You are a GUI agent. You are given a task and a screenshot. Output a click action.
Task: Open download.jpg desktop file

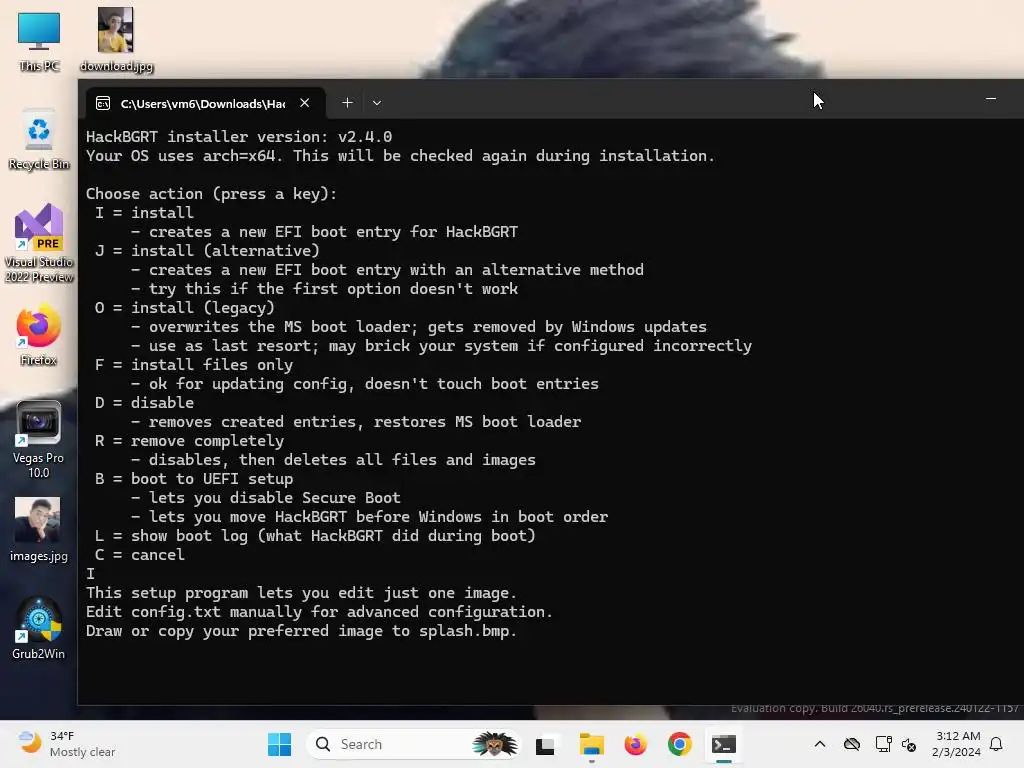[x=116, y=40]
